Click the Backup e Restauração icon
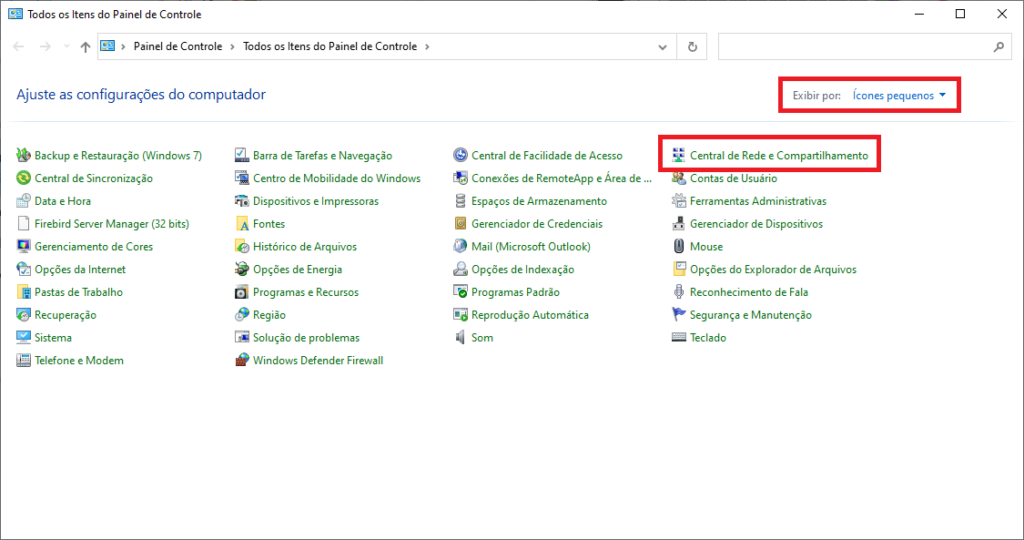Screen dimensions: 1024x540 pos(24,156)
